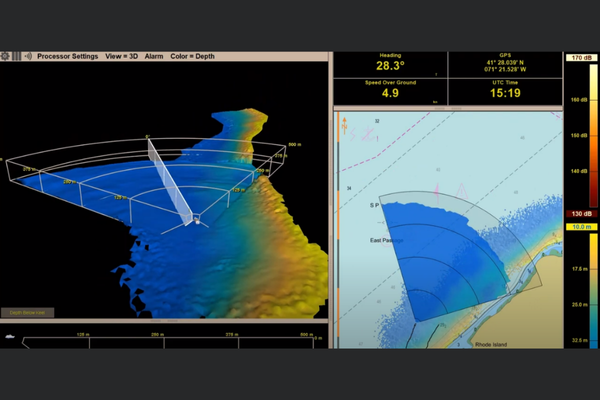Open the settings gear icon

click(x=5, y=56)
